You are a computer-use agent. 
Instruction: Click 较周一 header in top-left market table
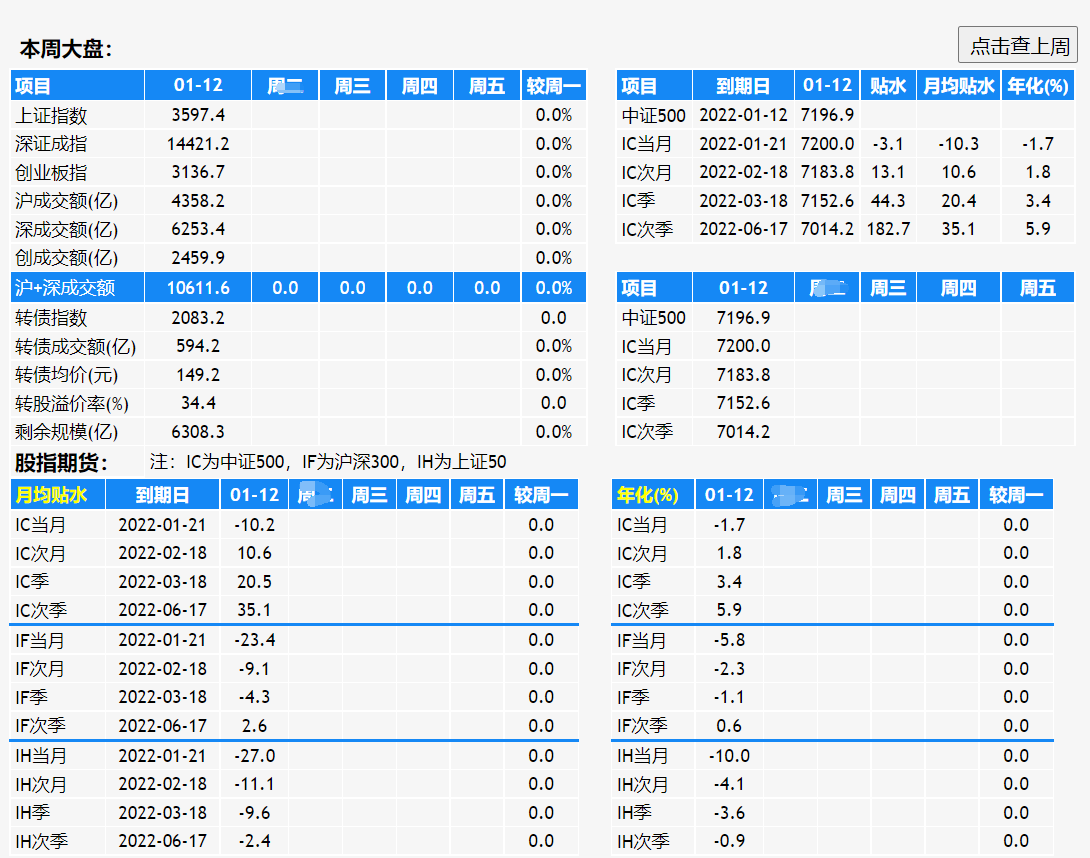[x=553, y=86]
